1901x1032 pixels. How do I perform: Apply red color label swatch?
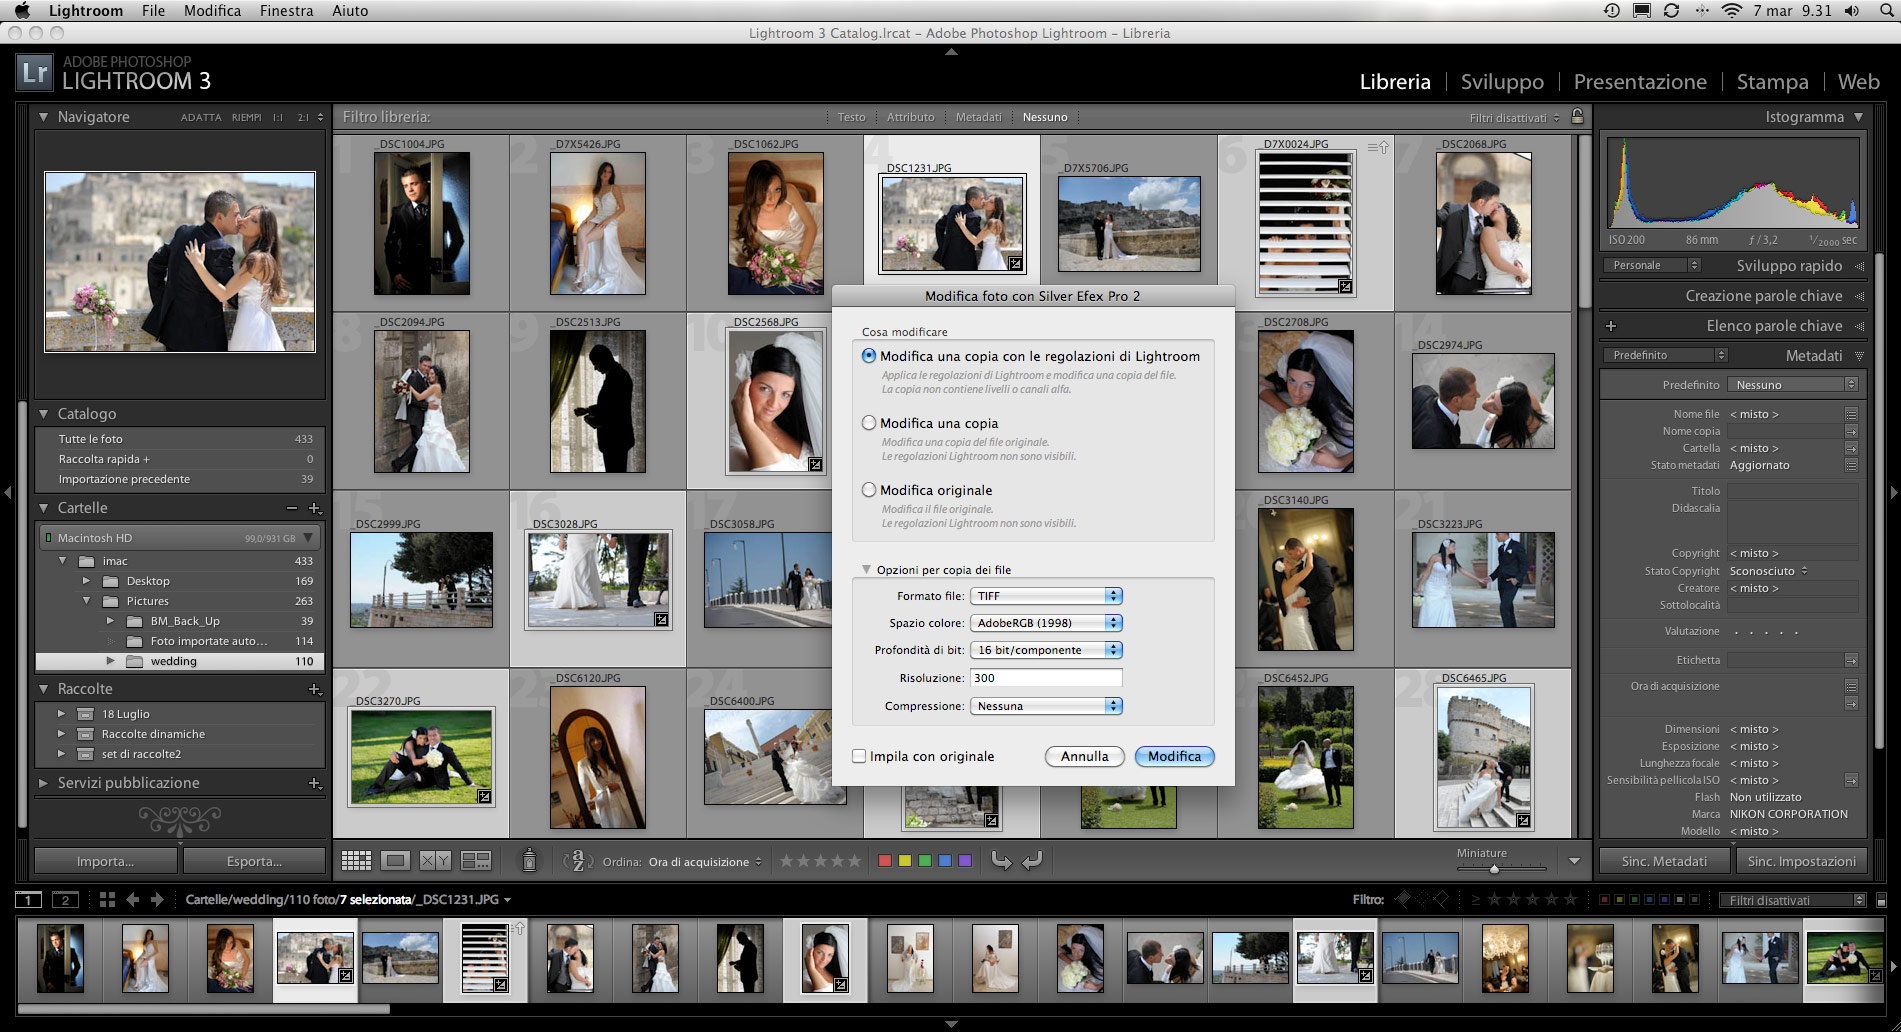pos(884,860)
